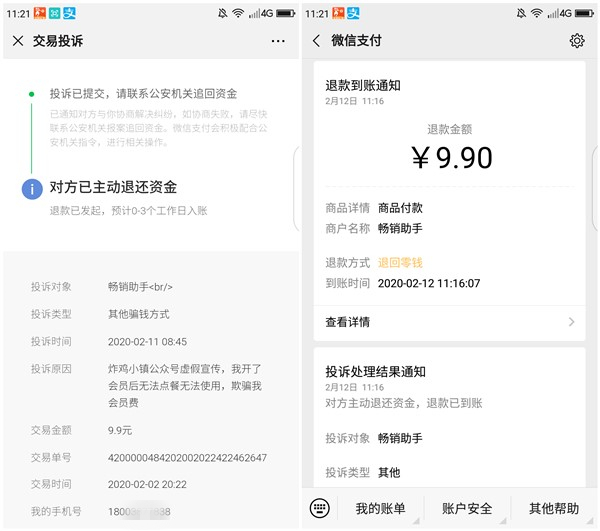The height and width of the screenshot is (531, 600).
Task: Select the transaction number 交易单号 value
Action: pyautogui.click(x=187, y=458)
